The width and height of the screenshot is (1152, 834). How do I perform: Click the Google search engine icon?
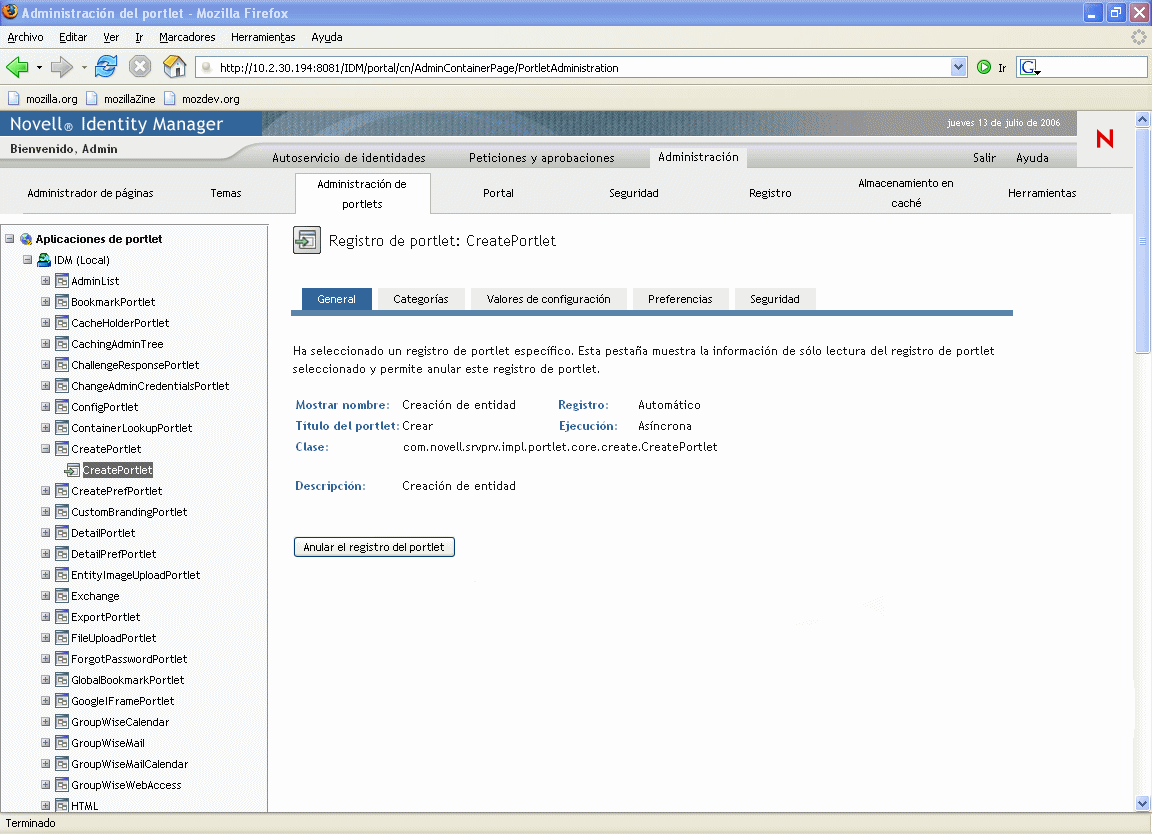pos(1029,68)
